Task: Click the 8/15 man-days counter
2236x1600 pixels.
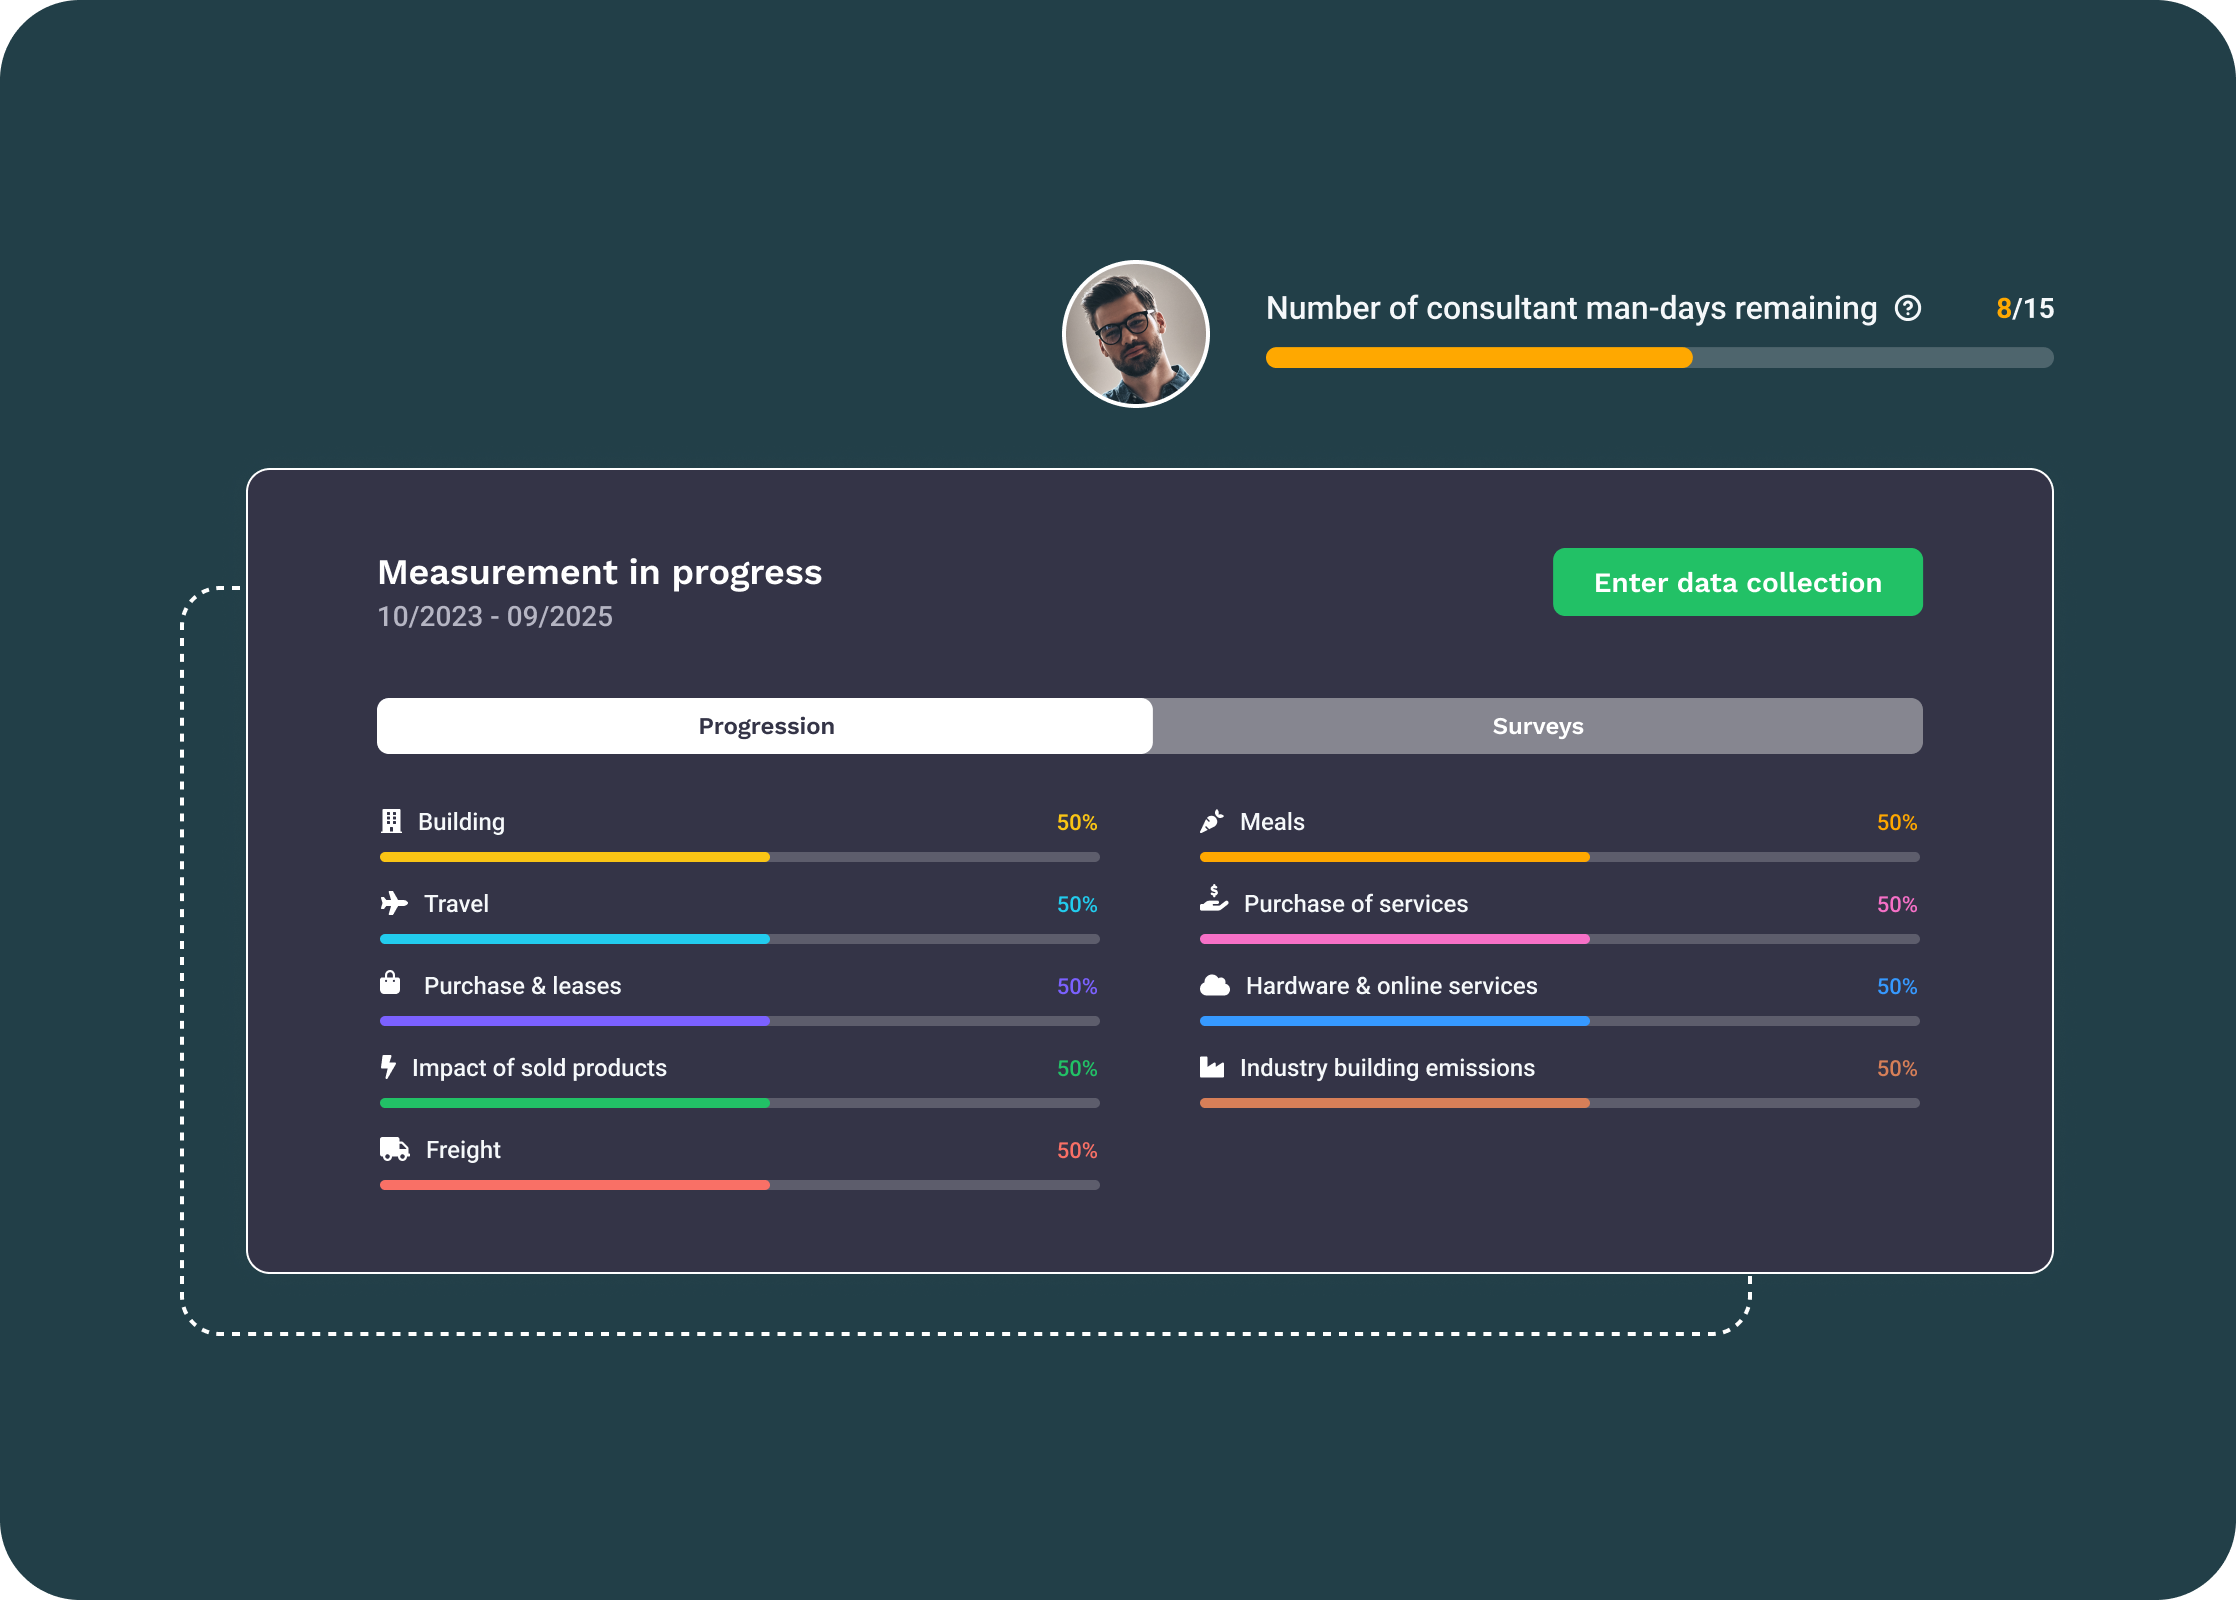Action: [x=2024, y=308]
